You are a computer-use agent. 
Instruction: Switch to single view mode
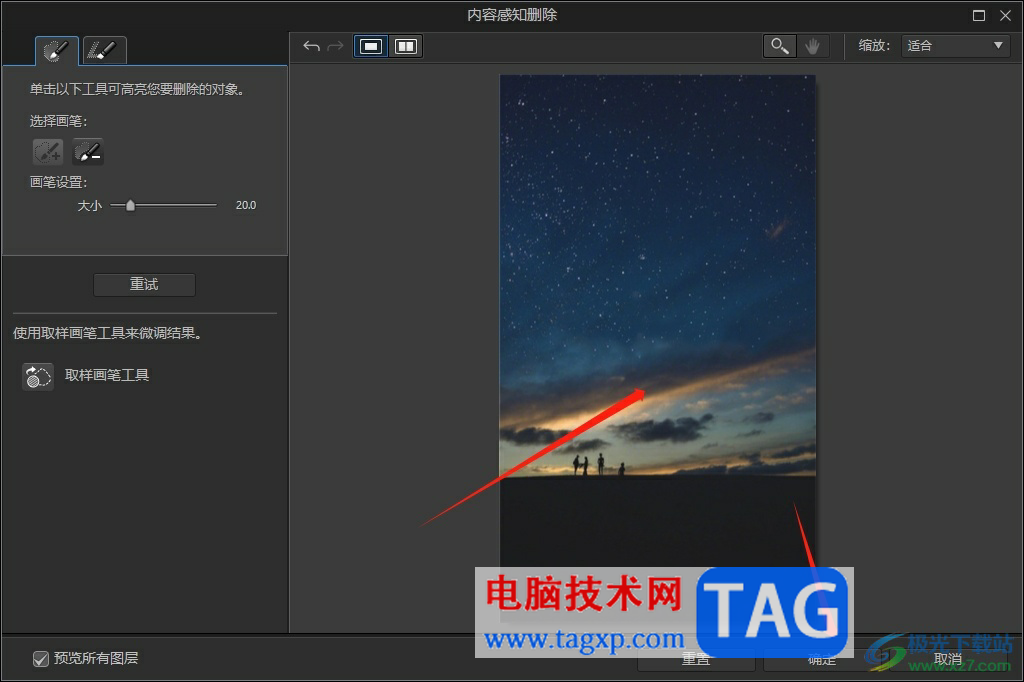click(371, 46)
